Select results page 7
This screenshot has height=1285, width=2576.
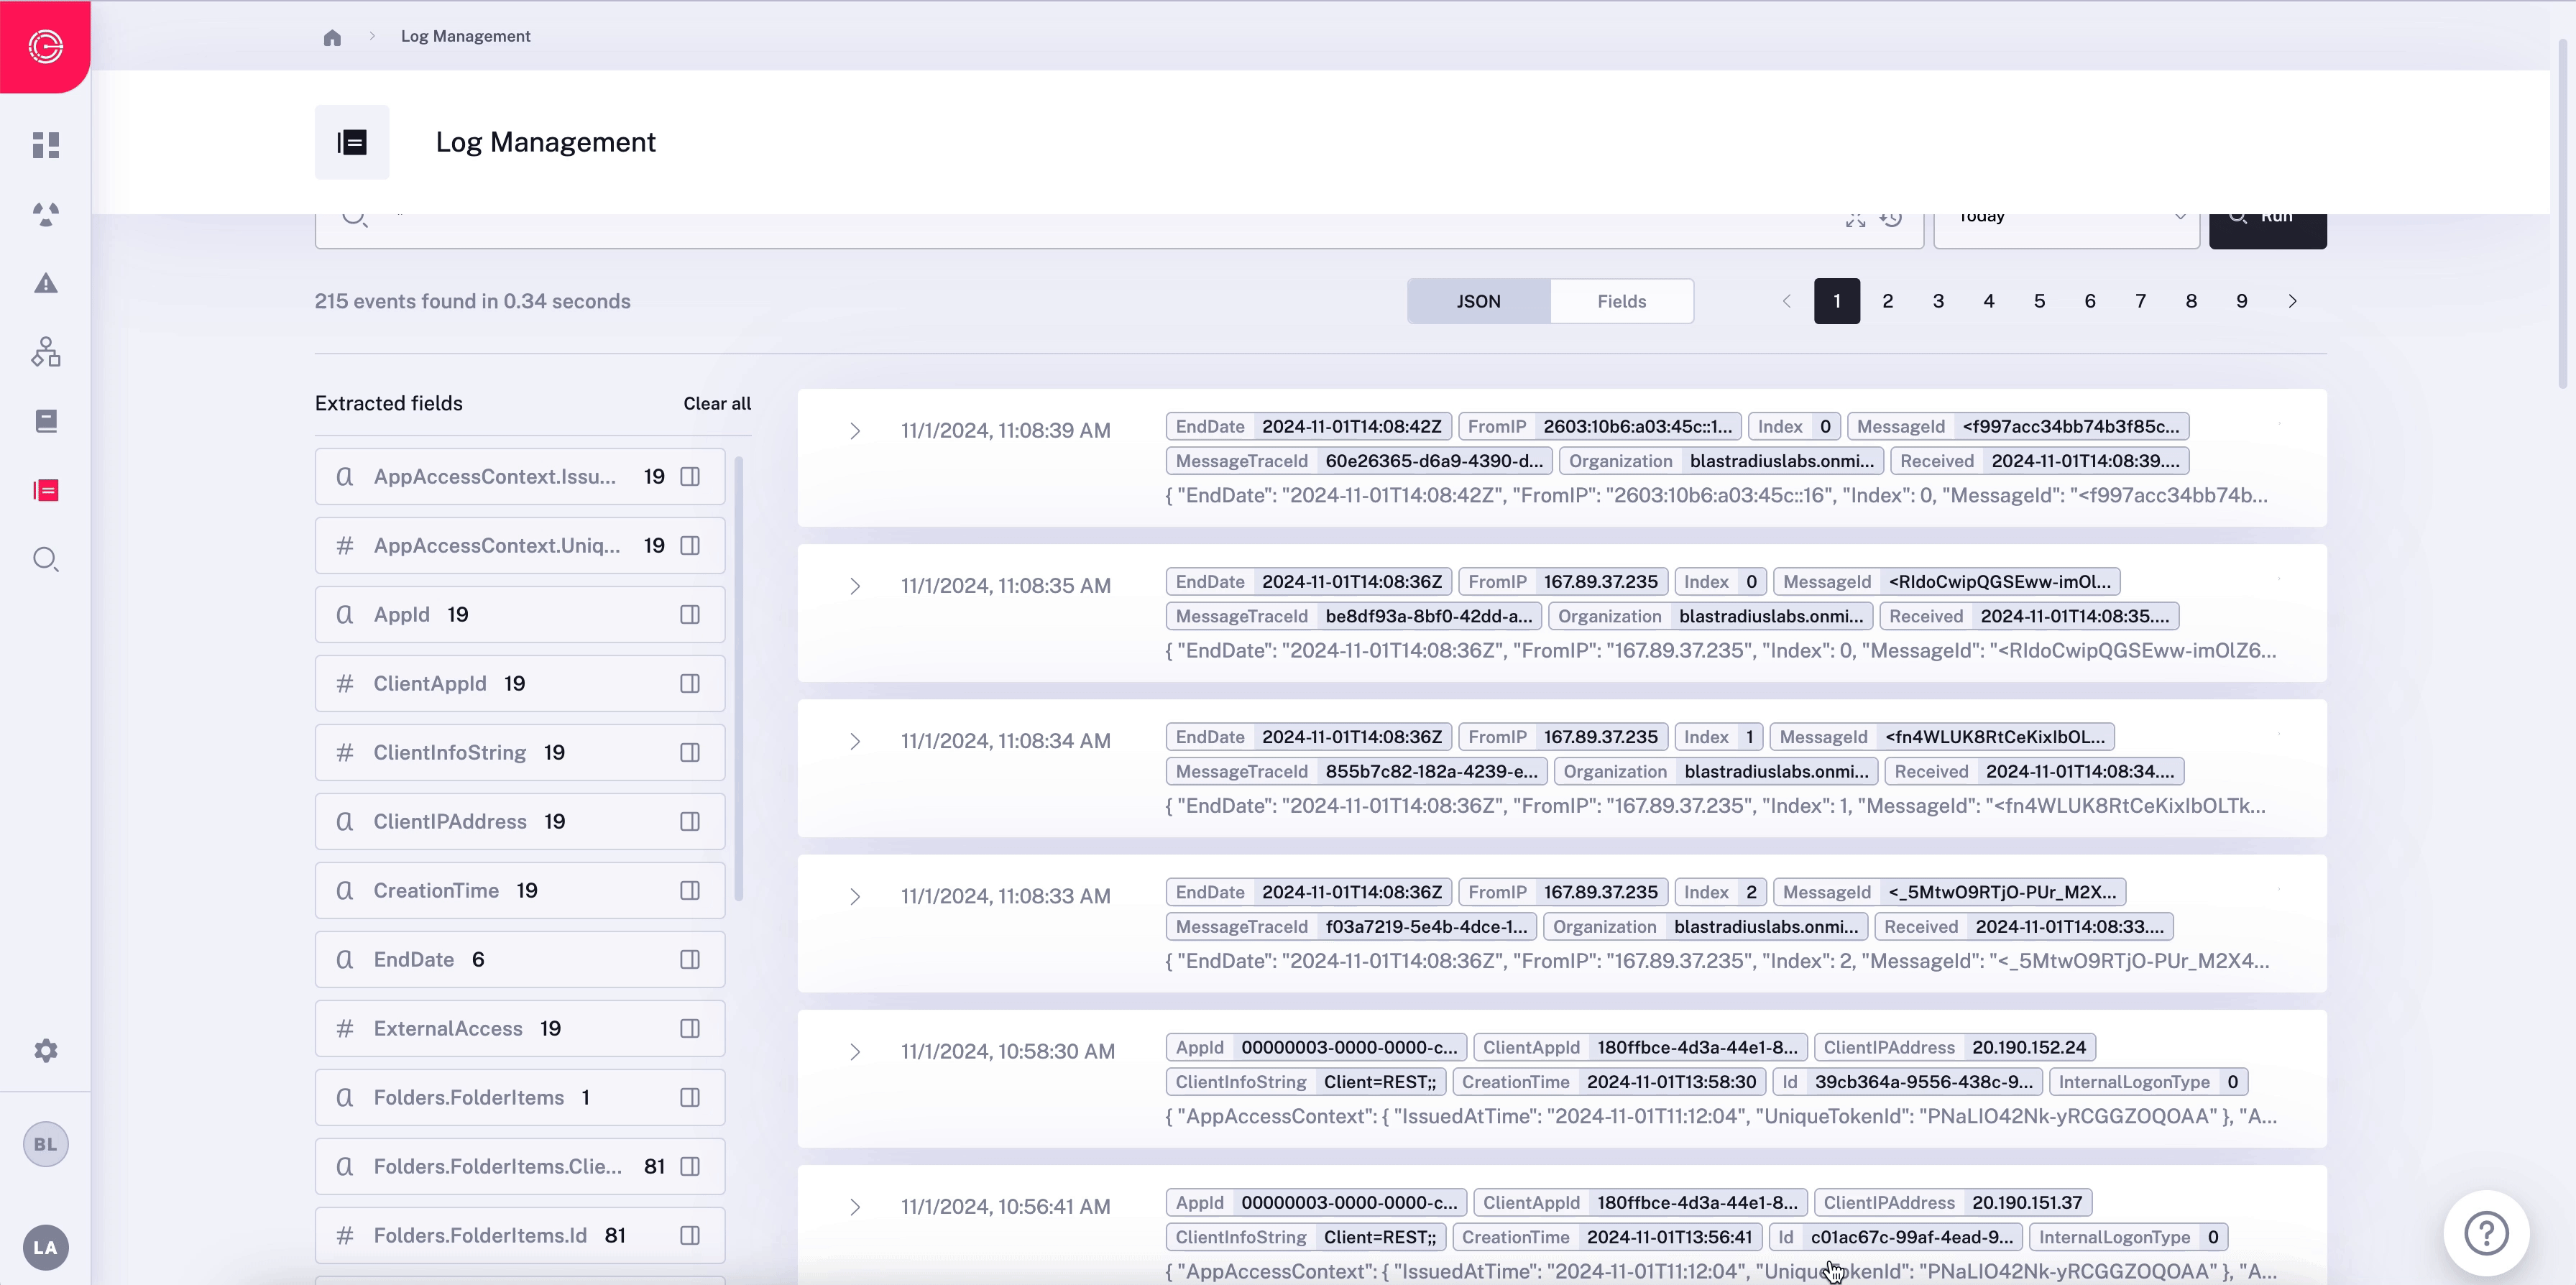point(2140,301)
